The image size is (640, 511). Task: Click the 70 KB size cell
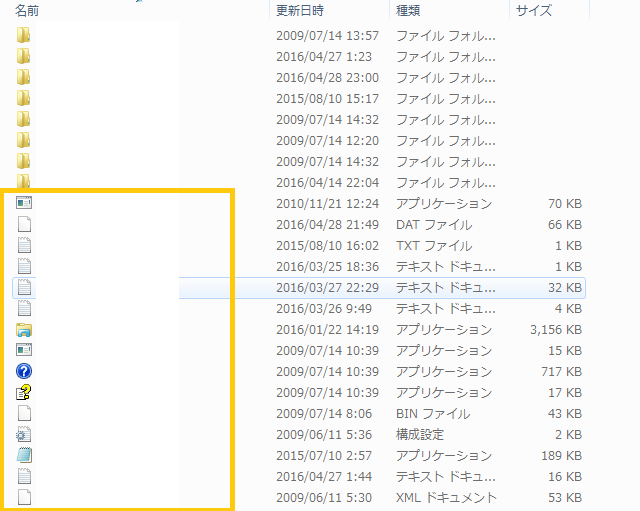click(x=565, y=204)
